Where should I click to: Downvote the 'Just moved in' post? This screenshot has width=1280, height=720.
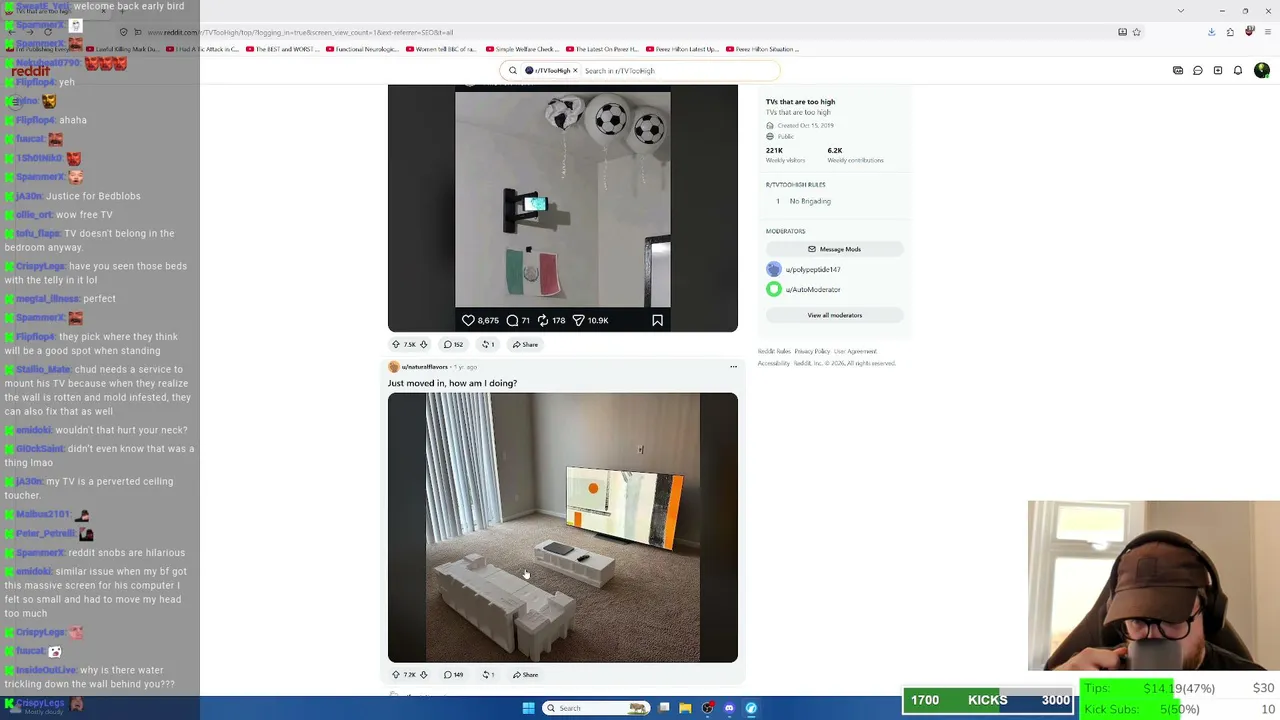423,675
